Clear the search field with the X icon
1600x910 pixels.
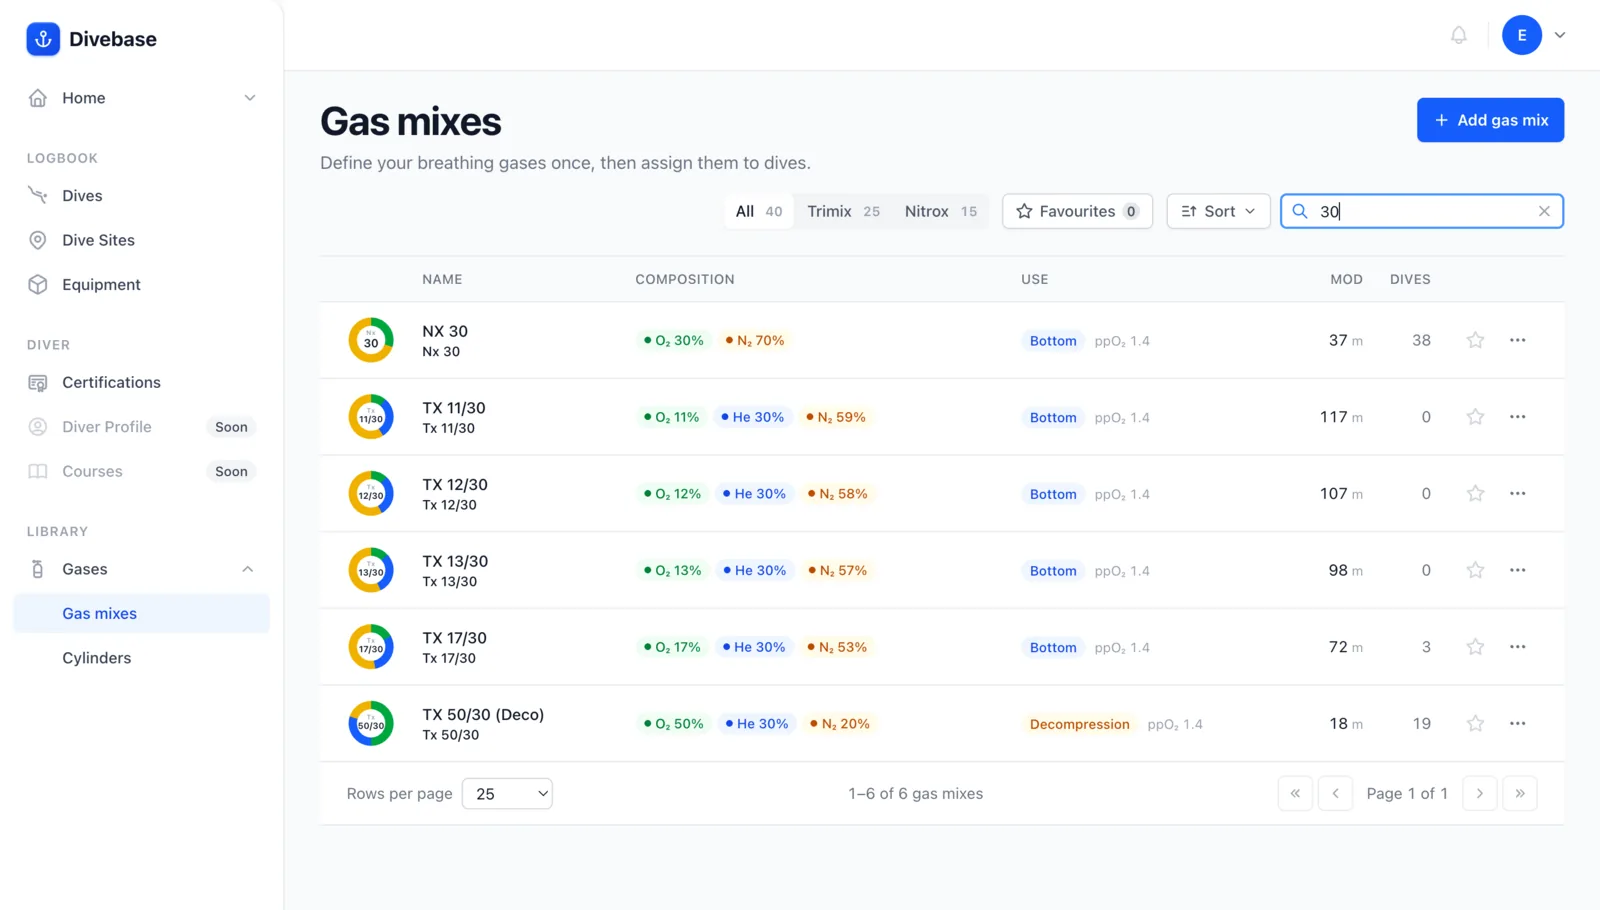click(x=1544, y=211)
